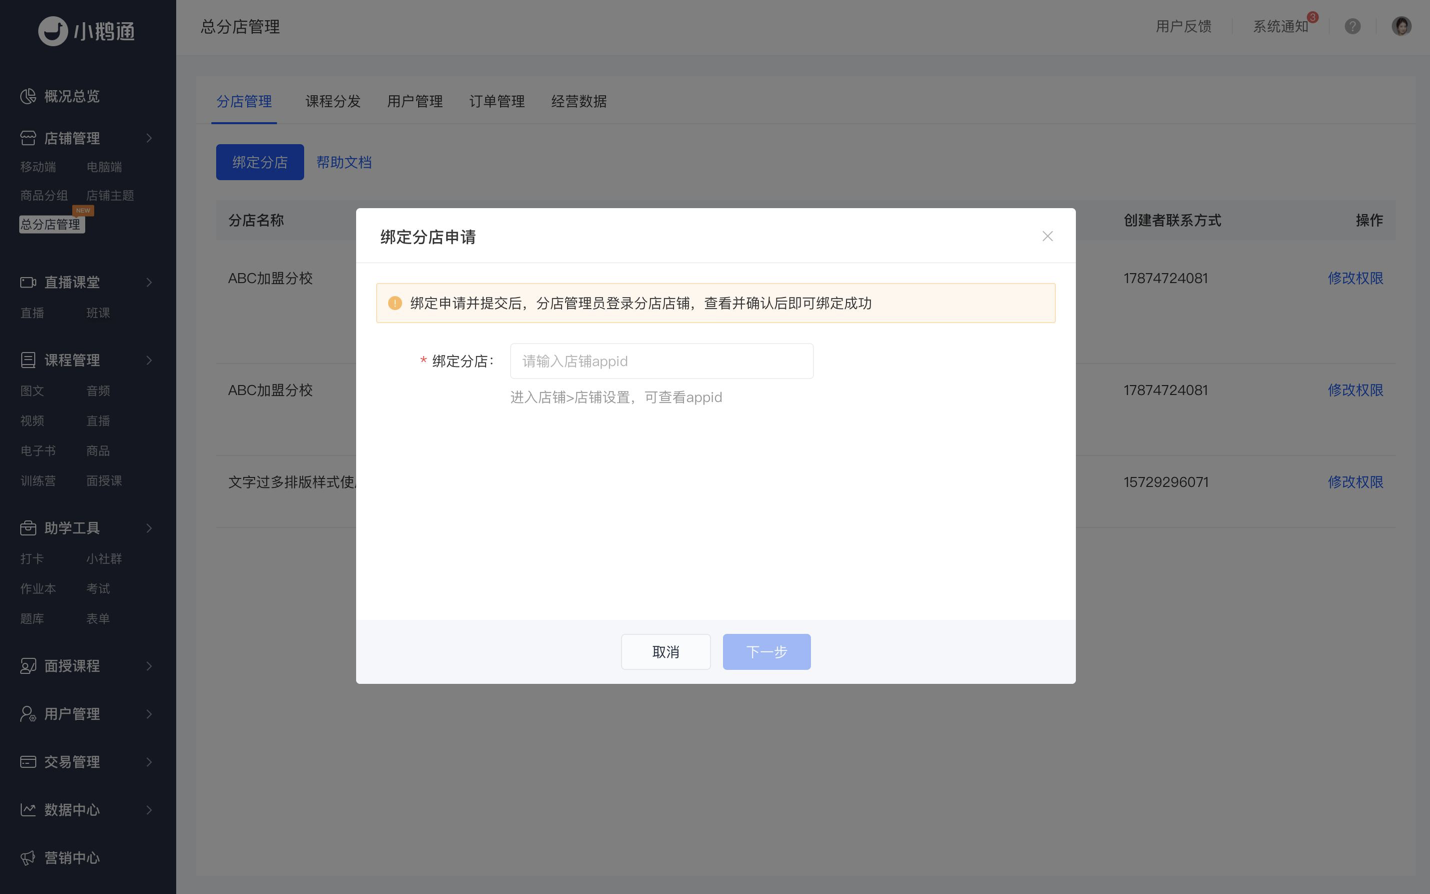Image resolution: width=1430 pixels, height=894 pixels.
Task: Open 电脑端 under 店铺管理
Action: (x=104, y=167)
